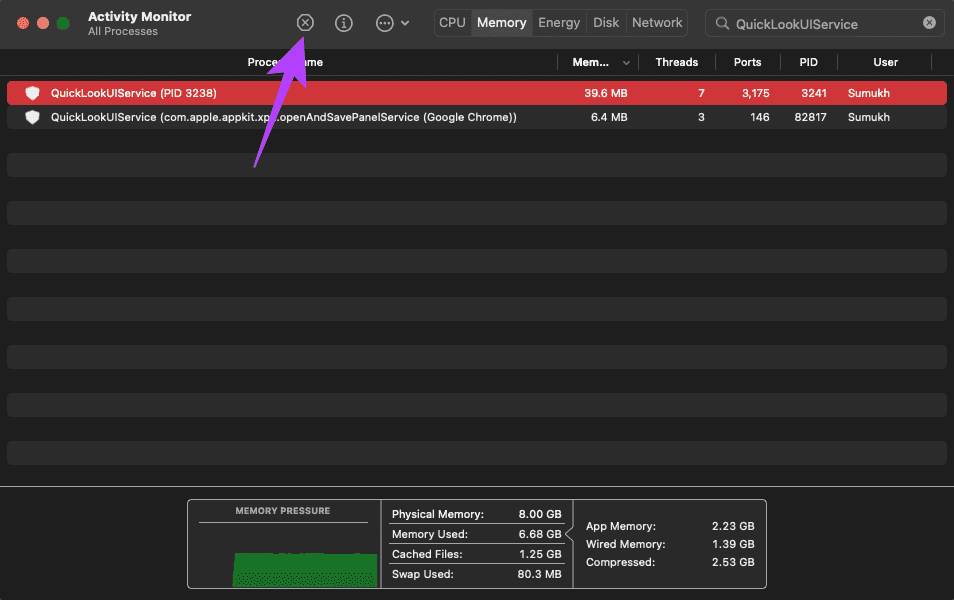Open the process info inspector icon
The image size is (954, 600).
click(344, 23)
